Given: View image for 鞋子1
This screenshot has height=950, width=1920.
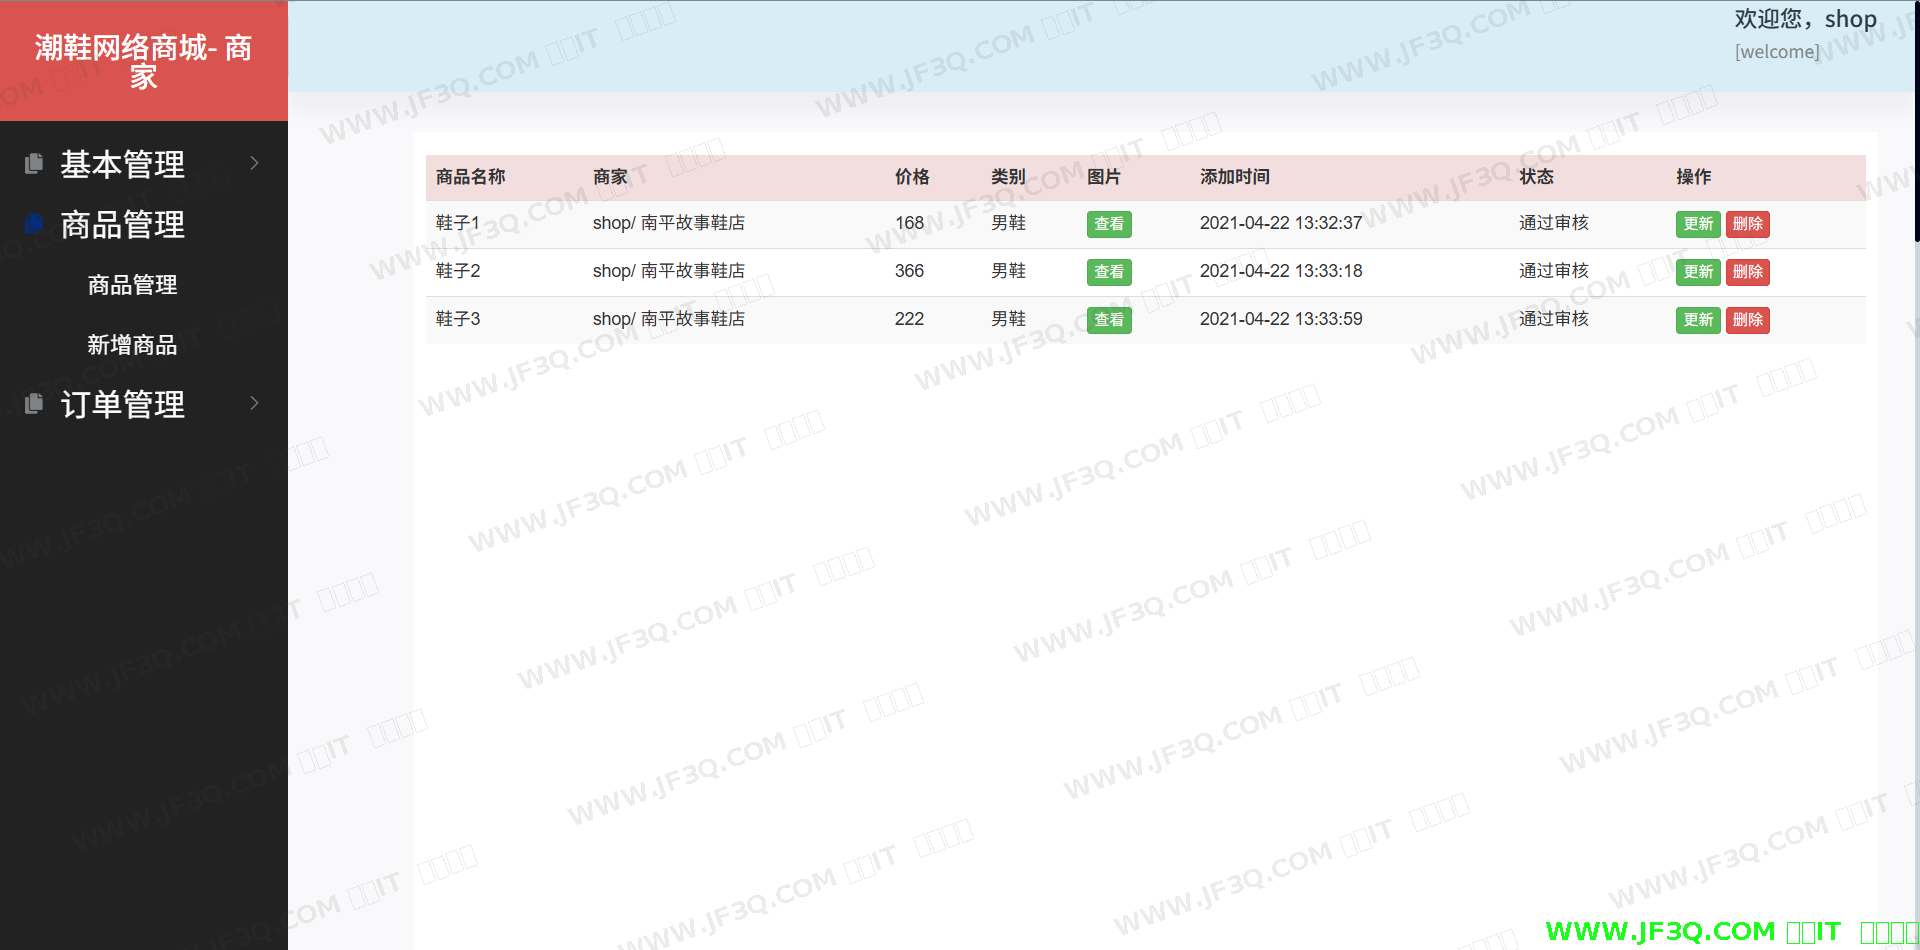Looking at the screenshot, I should [x=1108, y=224].
